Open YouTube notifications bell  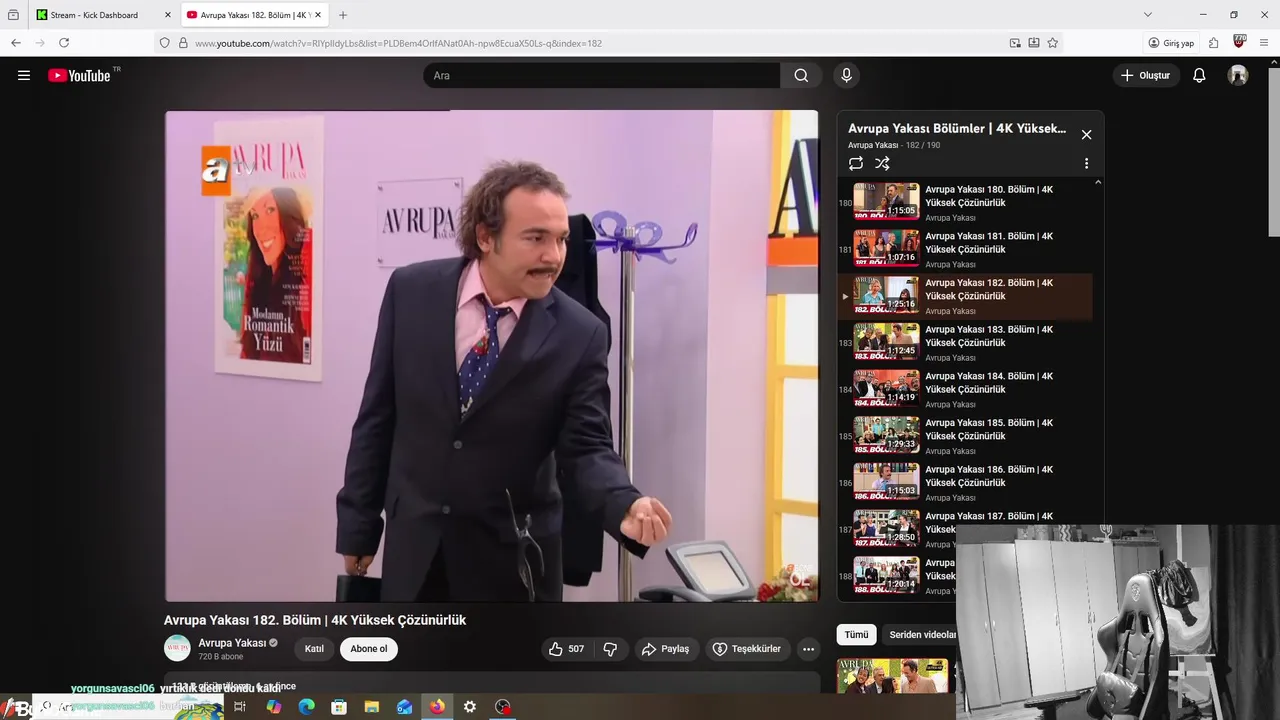coord(1199,75)
